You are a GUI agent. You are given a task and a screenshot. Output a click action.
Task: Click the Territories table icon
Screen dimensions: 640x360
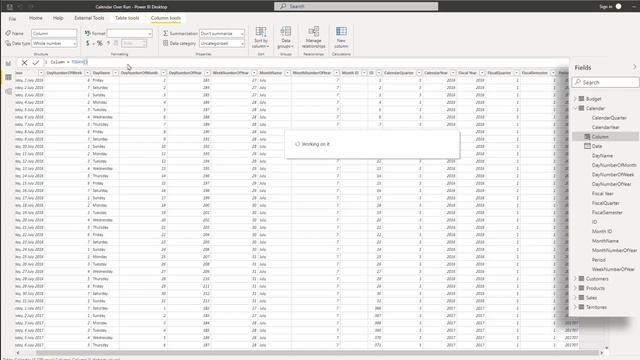point(582,307)
